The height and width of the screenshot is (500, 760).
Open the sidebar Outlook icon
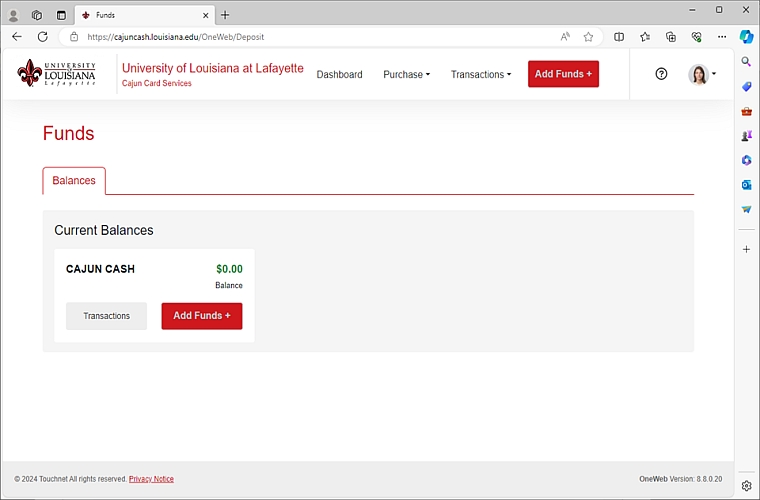pyautogui.click(x=746, y=185)
